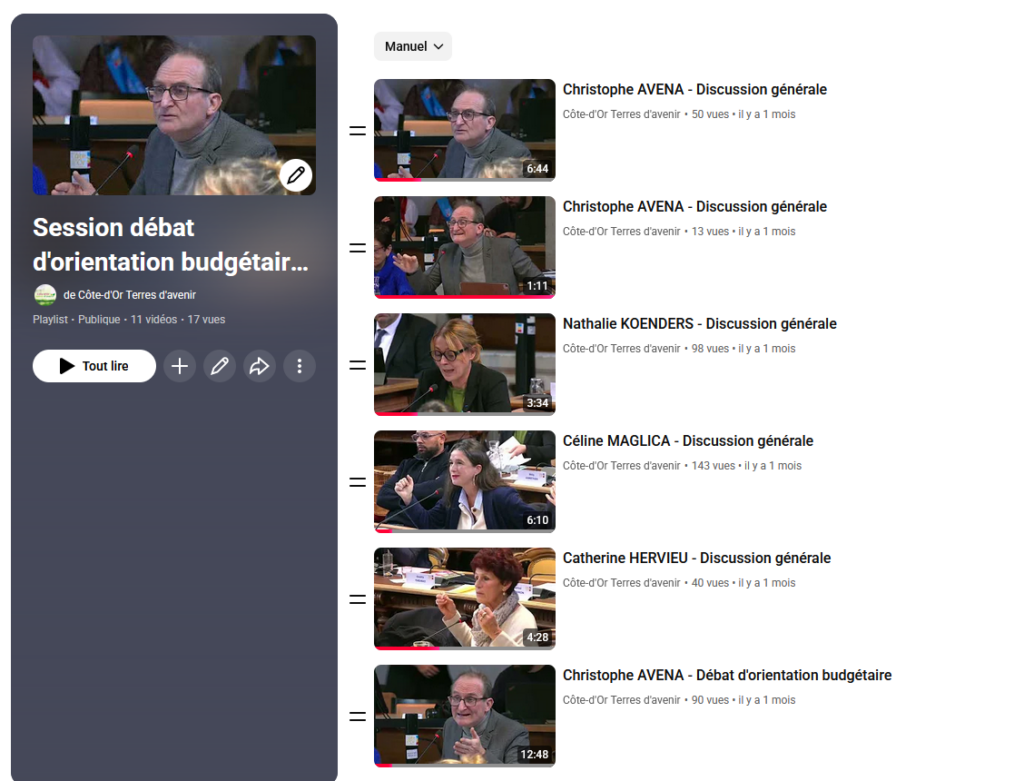
Task: Open the playlist thumbnail edit pencil icon
Action: point(296,175)
